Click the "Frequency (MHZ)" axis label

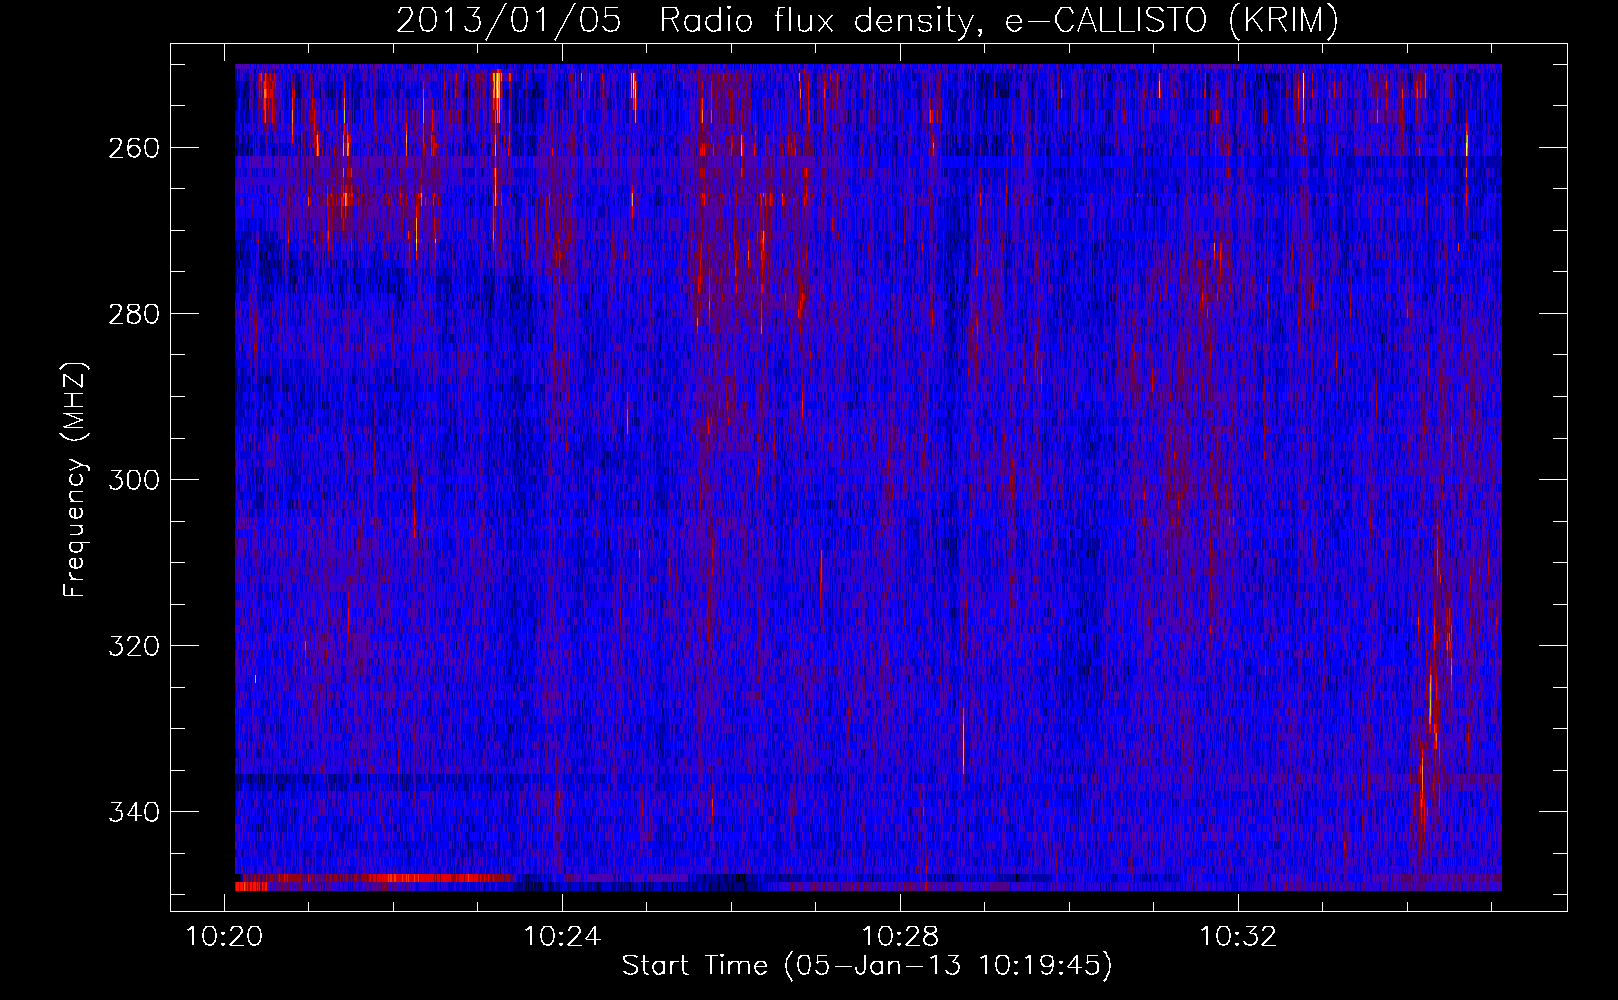pos(74,479)
